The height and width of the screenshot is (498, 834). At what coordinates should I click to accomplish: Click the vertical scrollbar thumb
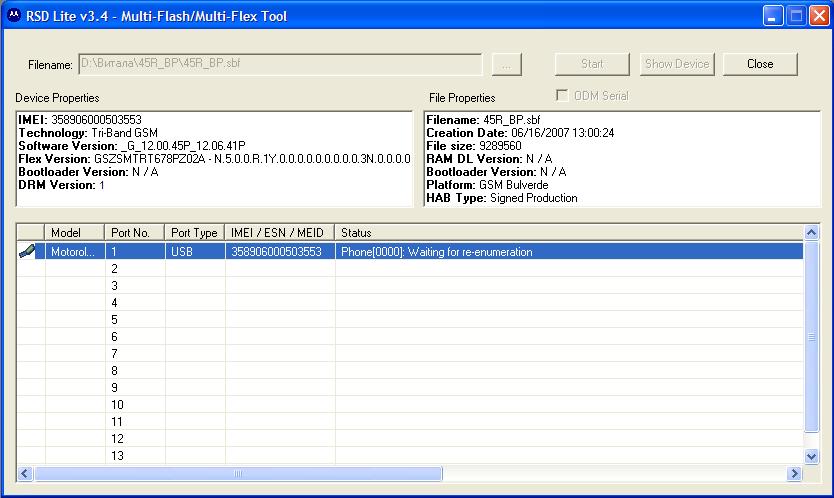(x=811, y=337)
